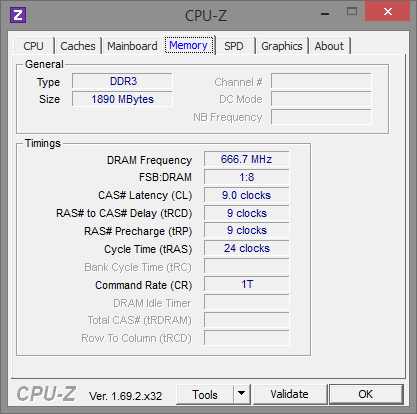This screenshot has height=414, width=417.
Task: Click the Cycle Time (tRAS) label
Action: coord(148,249)
